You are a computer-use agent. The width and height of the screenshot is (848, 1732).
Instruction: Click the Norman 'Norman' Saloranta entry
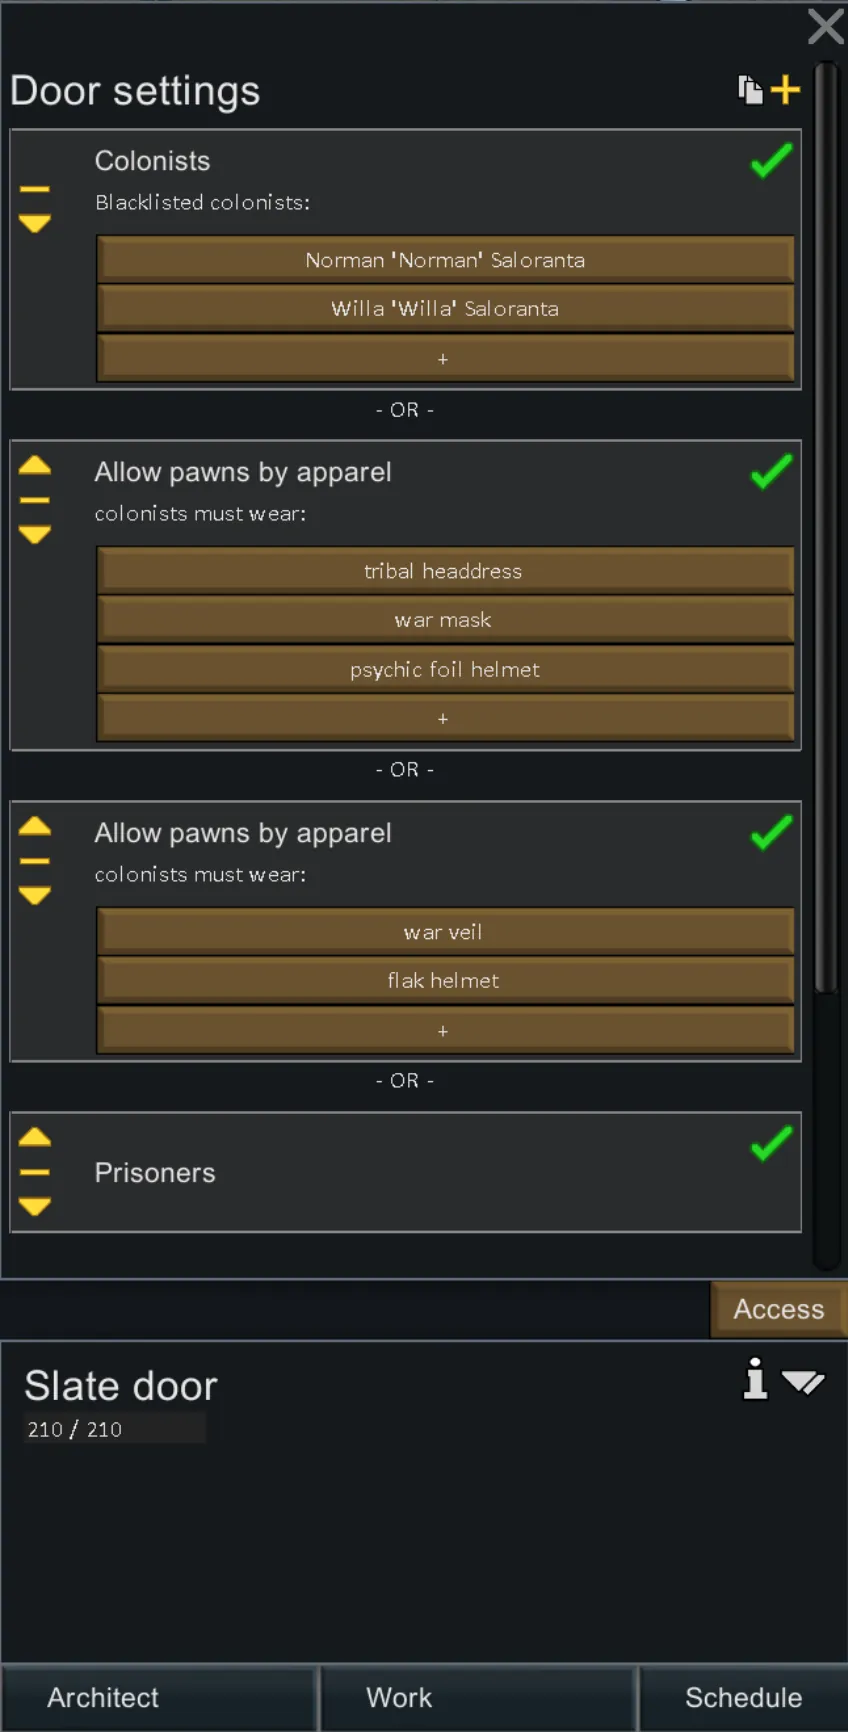click(x=445, y=260)
